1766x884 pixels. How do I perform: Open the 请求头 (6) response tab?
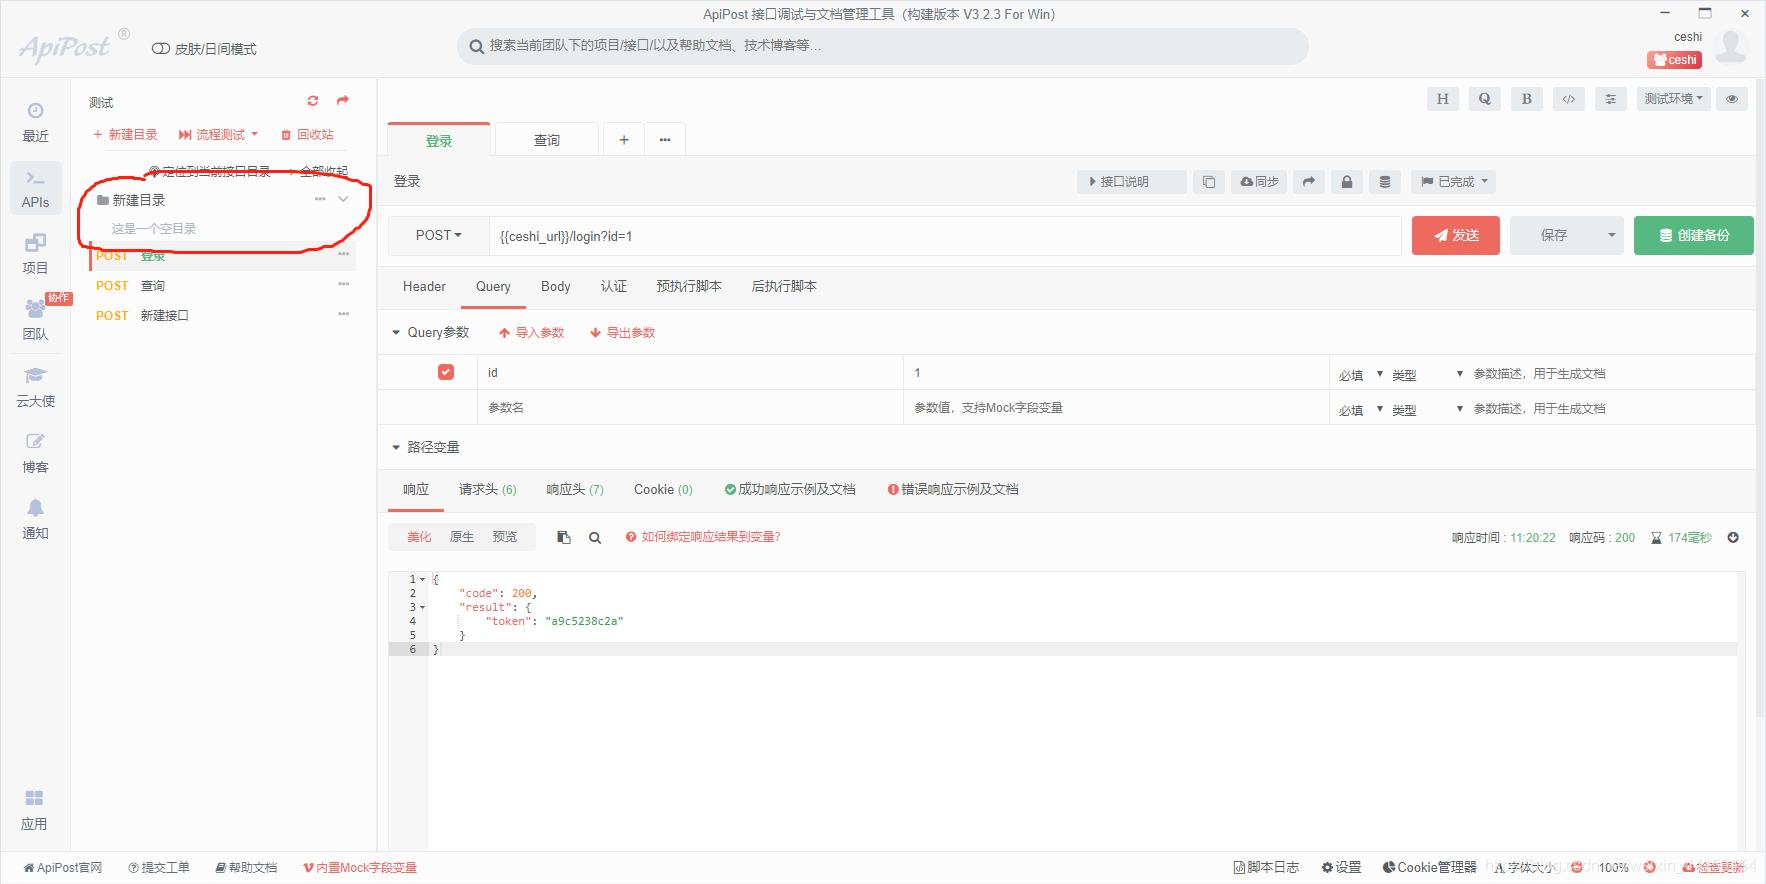point(488,489)
